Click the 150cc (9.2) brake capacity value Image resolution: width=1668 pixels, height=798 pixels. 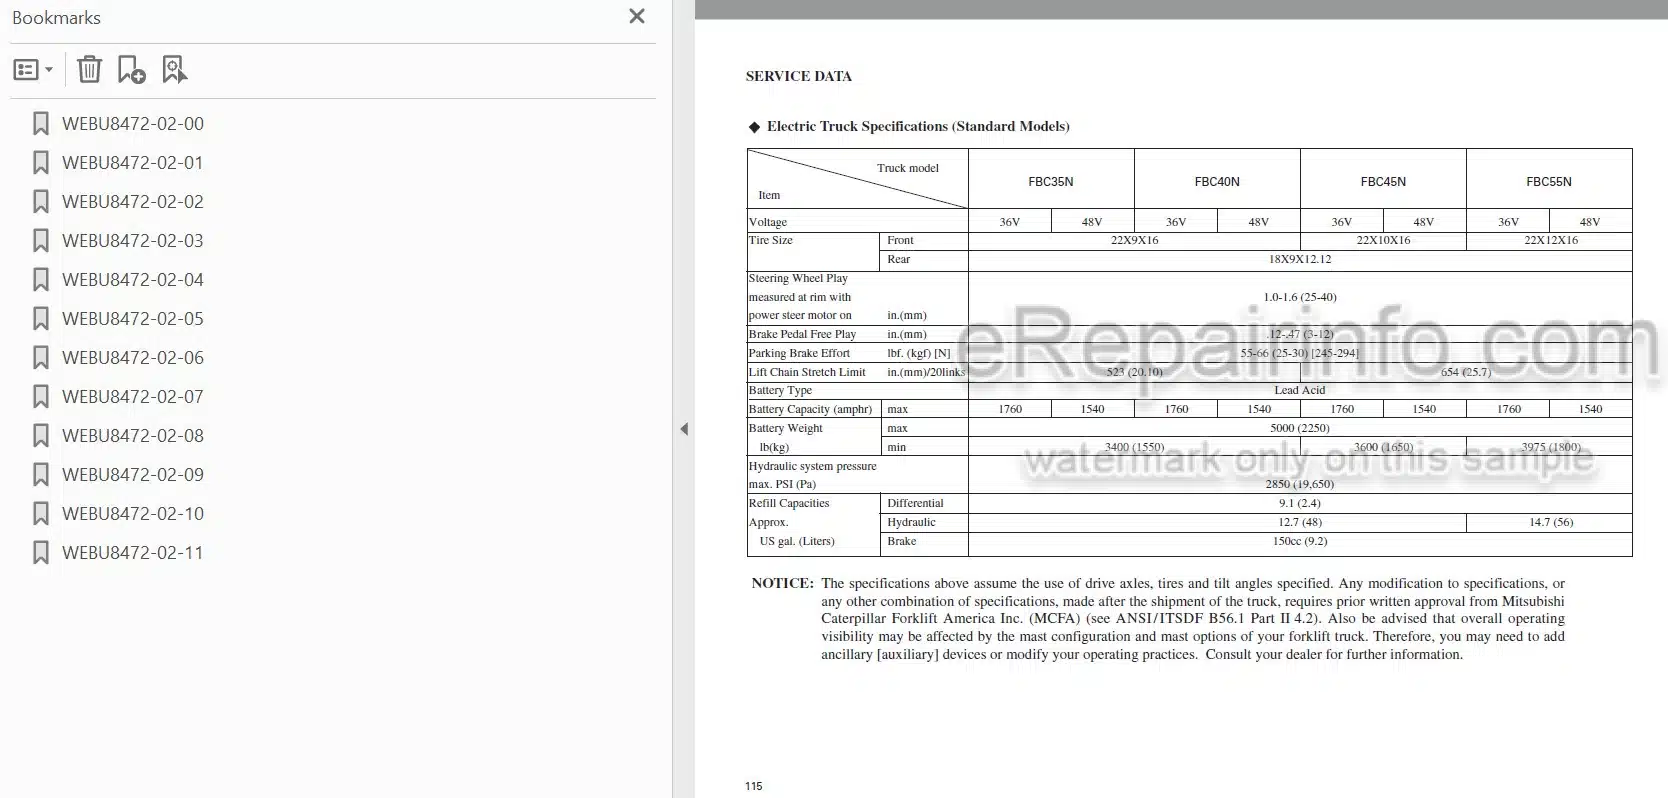coord(1299,541)
